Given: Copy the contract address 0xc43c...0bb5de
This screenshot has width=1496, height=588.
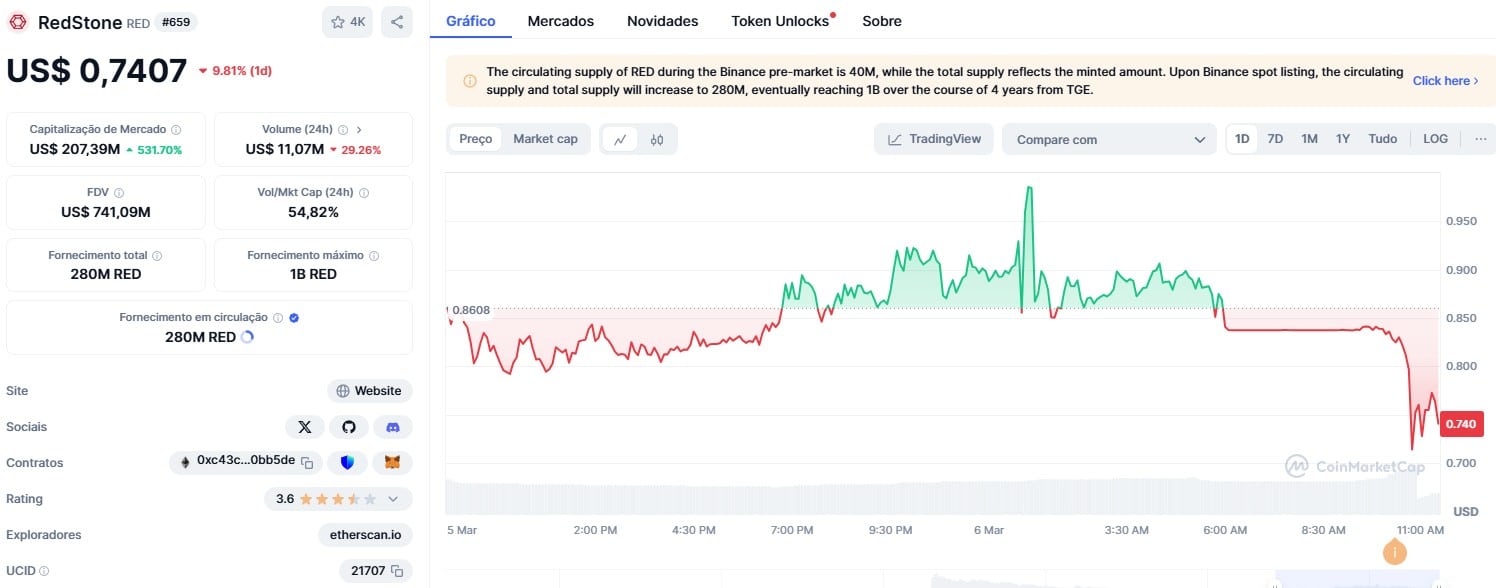Looking at the screenshot, I should (x=308, y=462).
